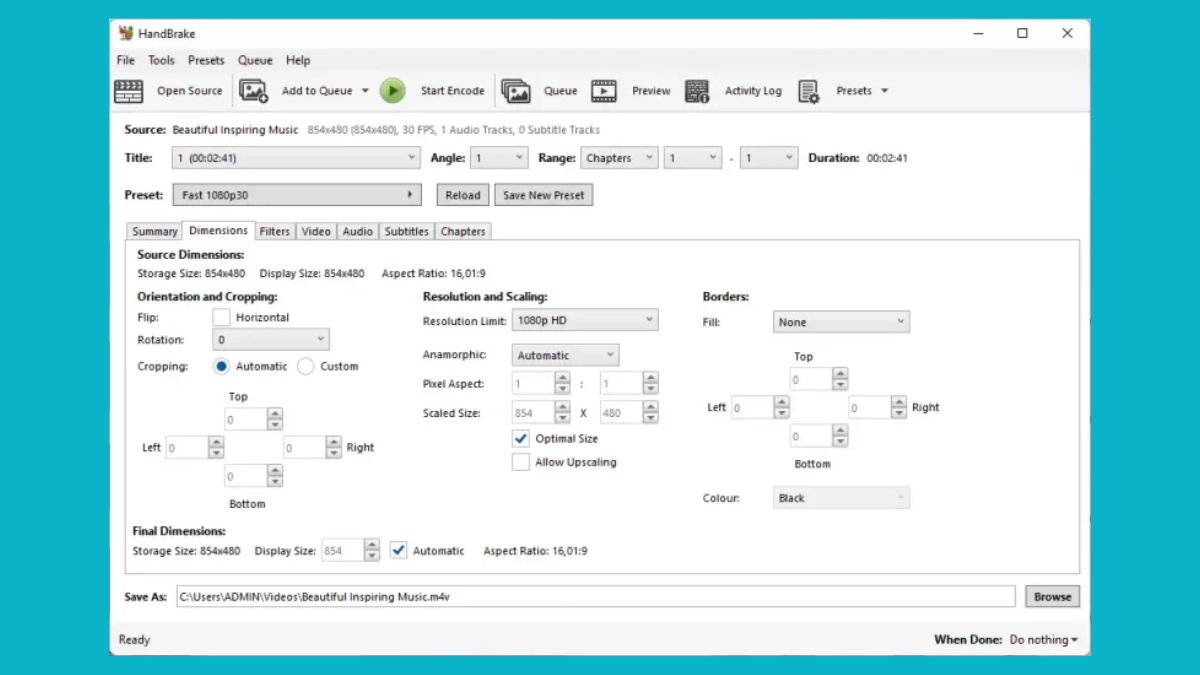Show the Activity Log from the toolbar

tap(697, 91)
